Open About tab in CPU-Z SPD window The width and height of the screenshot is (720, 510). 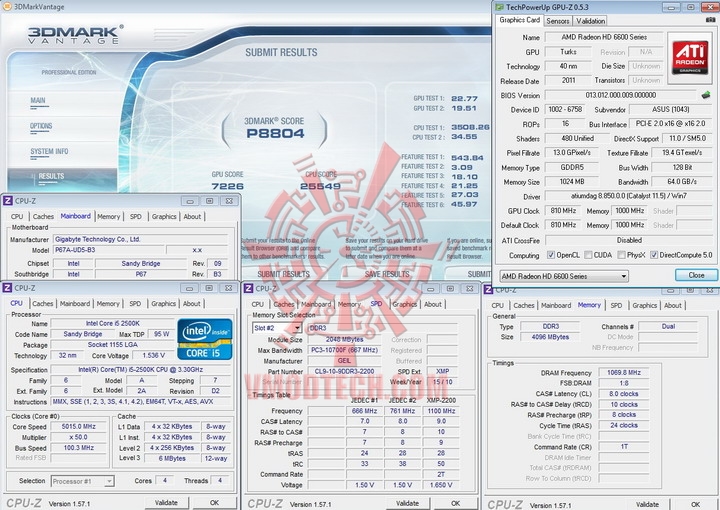point(433,304)
